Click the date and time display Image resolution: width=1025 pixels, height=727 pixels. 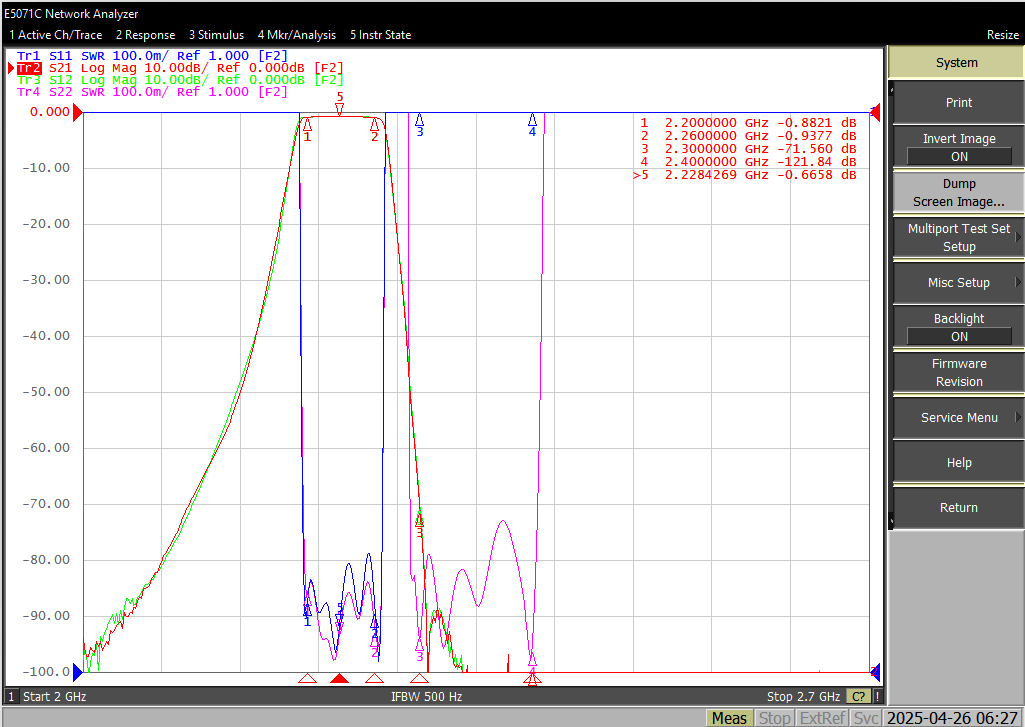point(952,718)
